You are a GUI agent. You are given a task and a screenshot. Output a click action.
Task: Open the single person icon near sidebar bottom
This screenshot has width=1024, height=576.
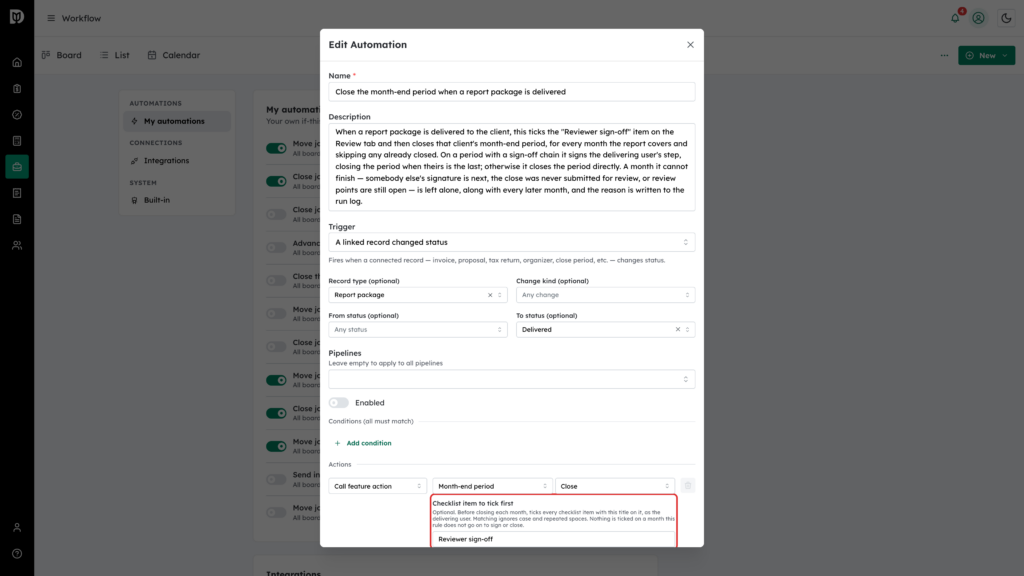[x=17, y=528]
